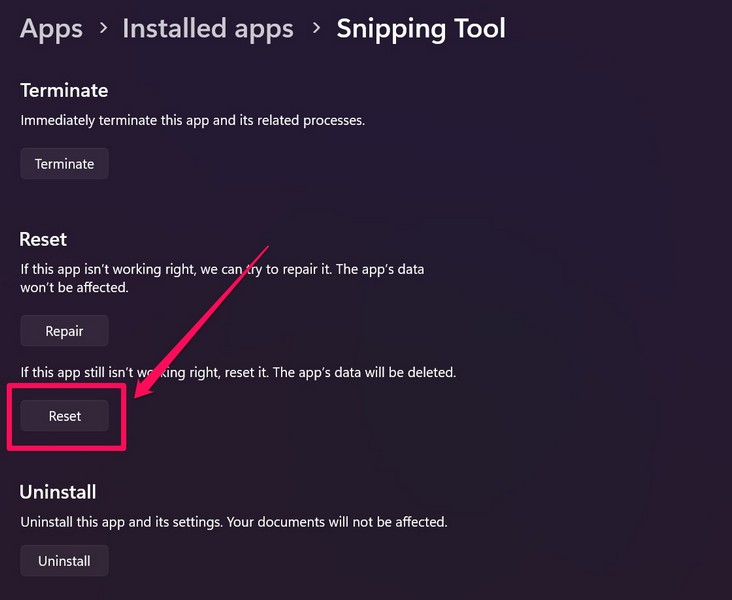Click the Uninstall section heading
The image size is (732, 600).
point(58,492)
